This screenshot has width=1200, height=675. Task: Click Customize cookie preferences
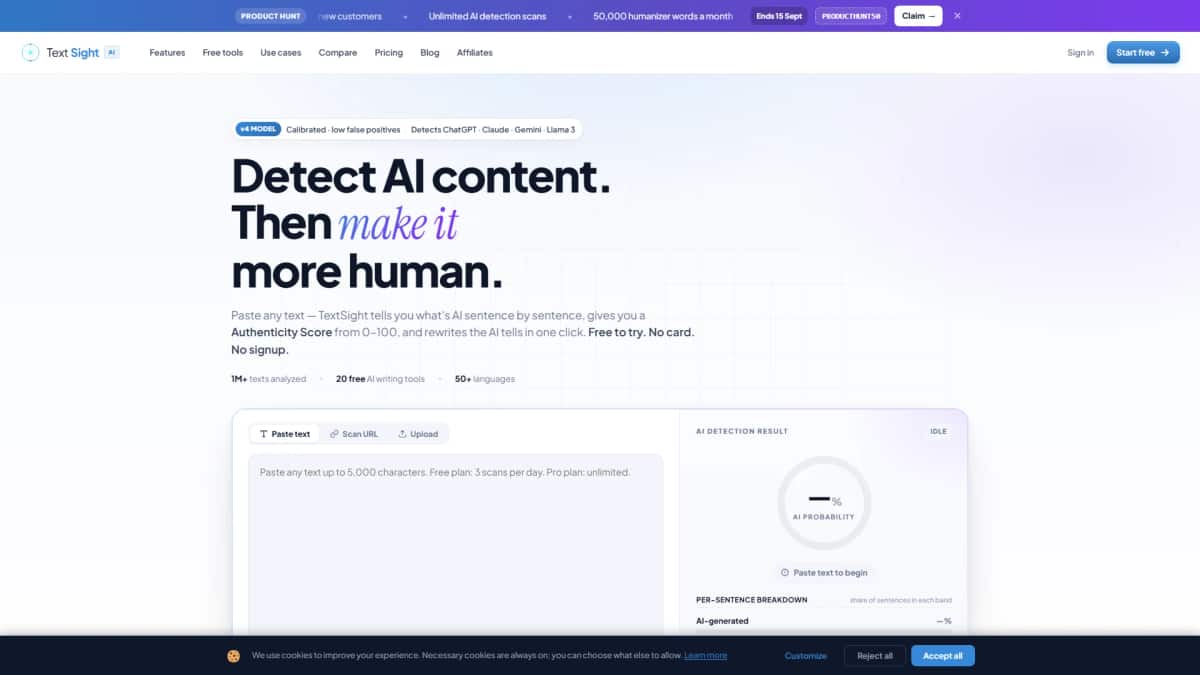point(806,656)
